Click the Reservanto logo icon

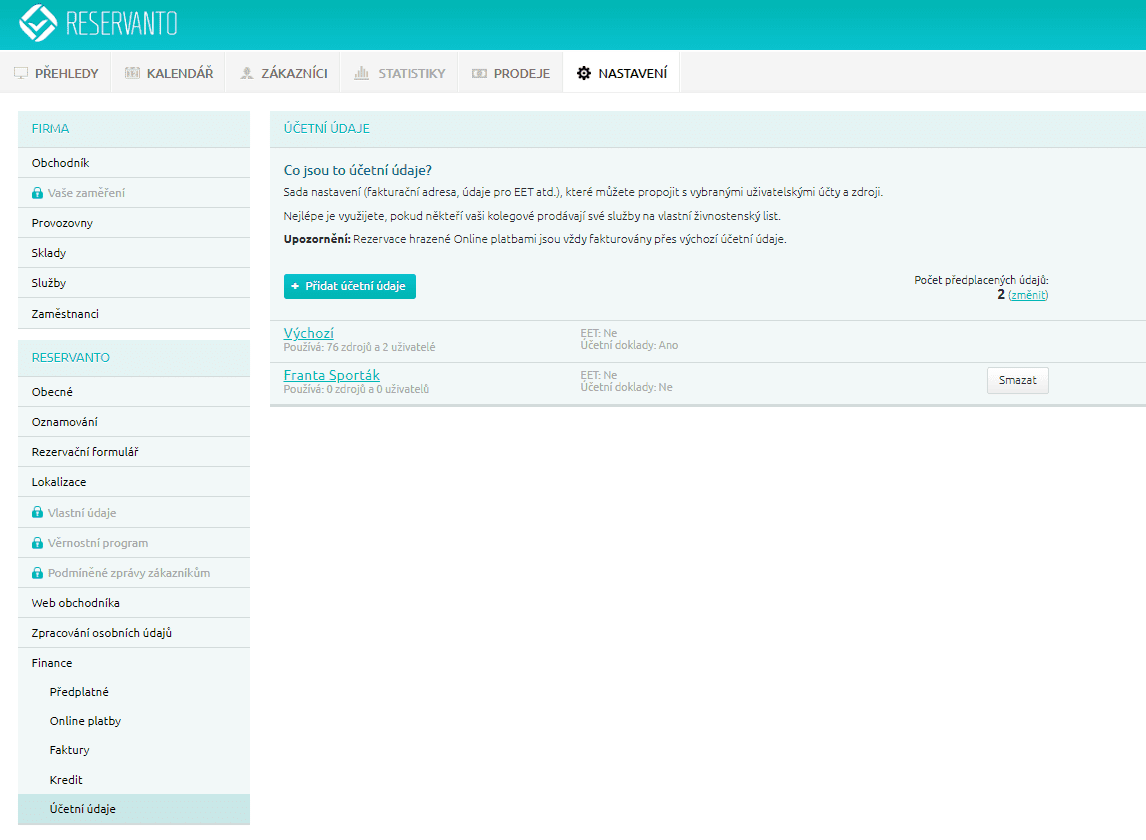coord(38,23)
